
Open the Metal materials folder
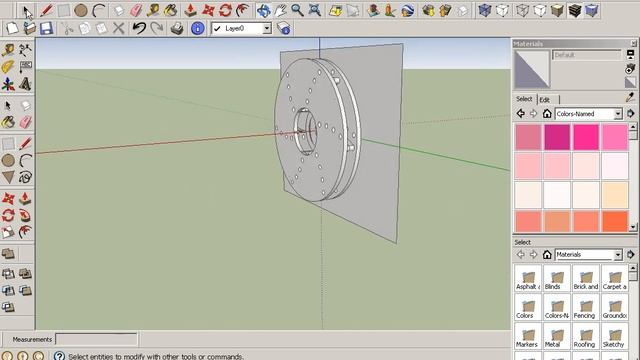point(557,336)
